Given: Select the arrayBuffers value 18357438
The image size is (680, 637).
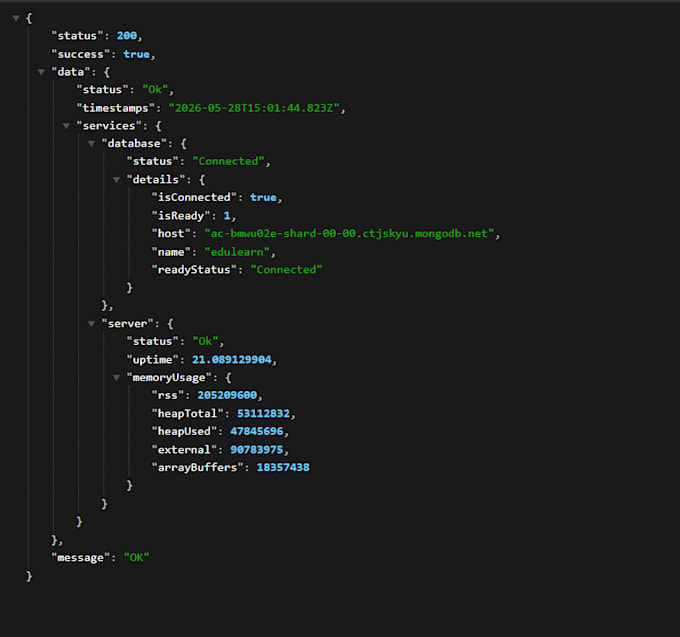Looking at the screenshot, I should coord(283,467).
